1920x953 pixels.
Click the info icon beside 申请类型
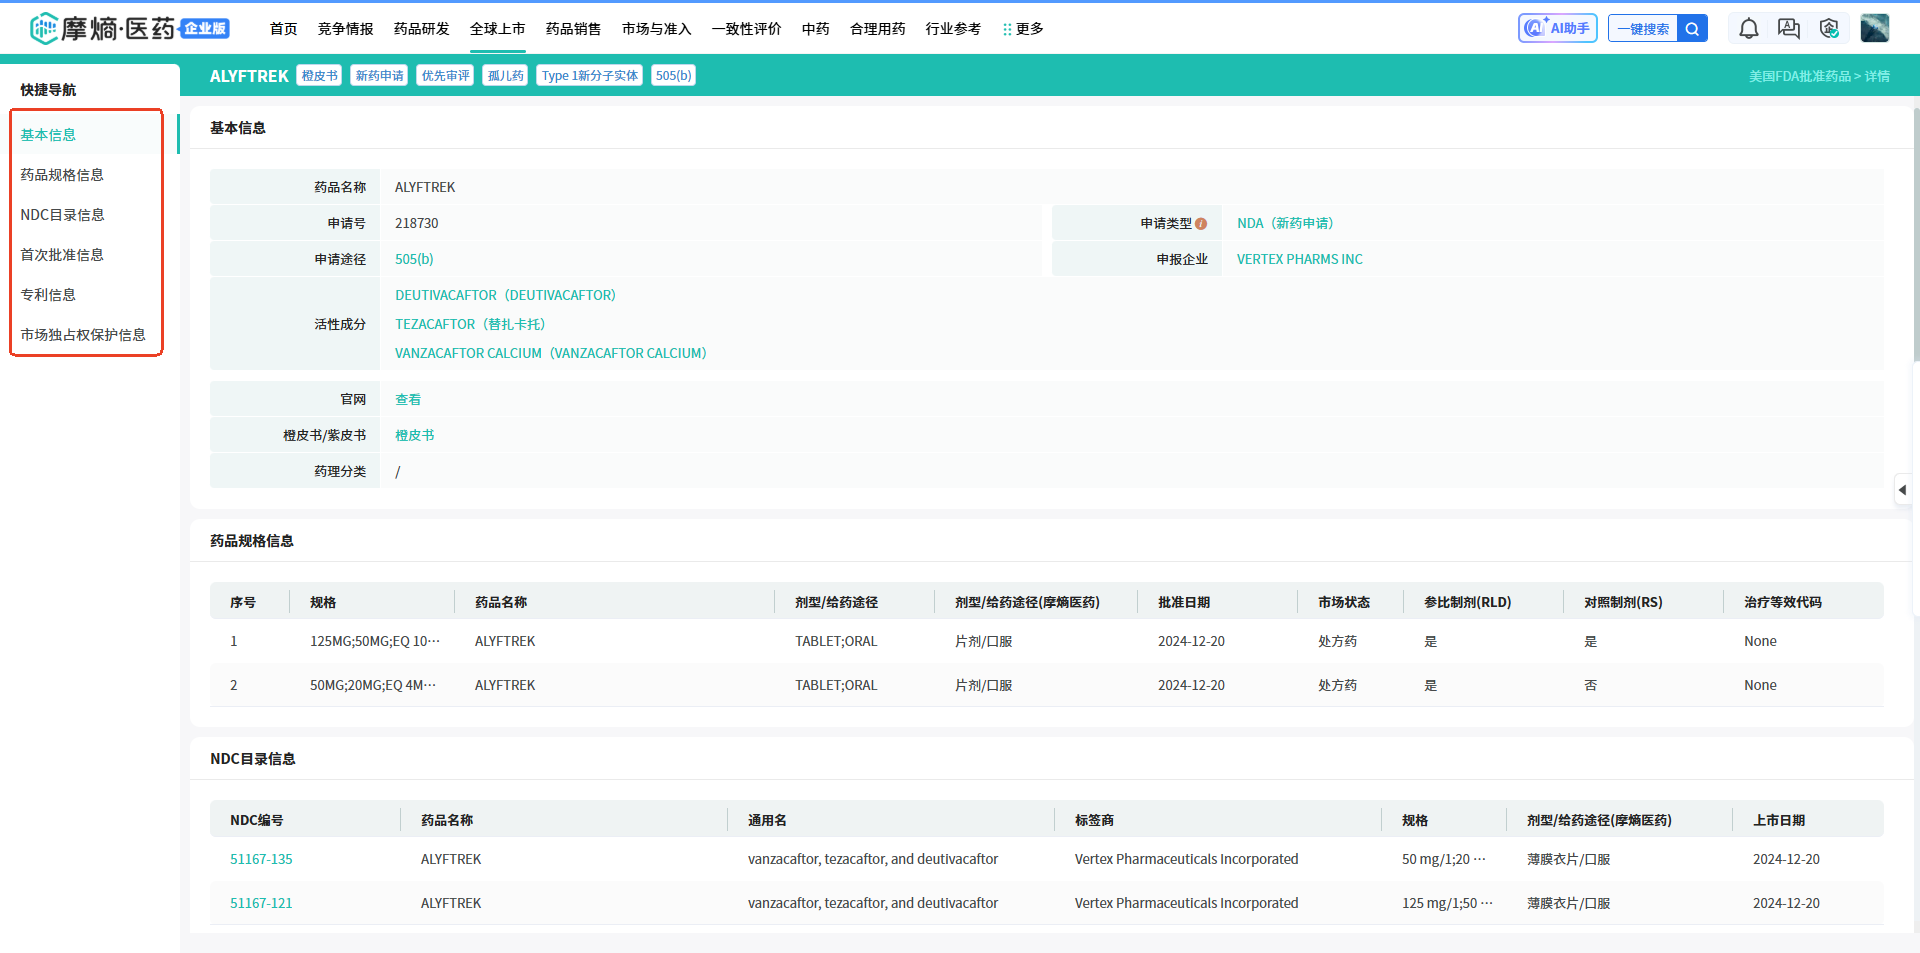[1201, 224]
